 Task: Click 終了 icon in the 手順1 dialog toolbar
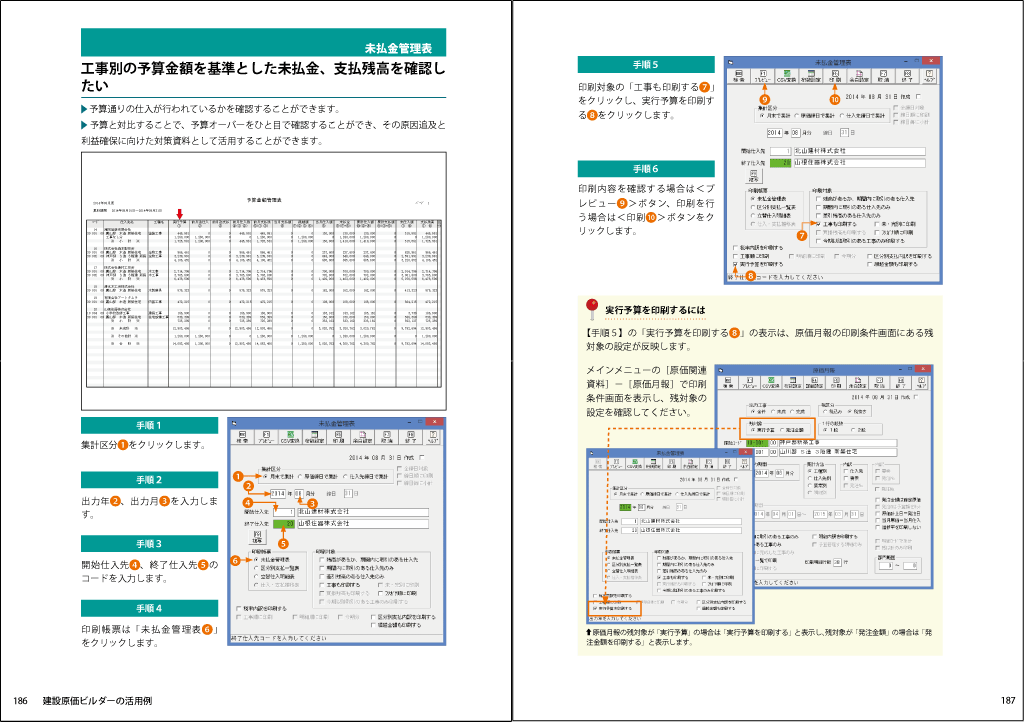(x=411, y=437)
